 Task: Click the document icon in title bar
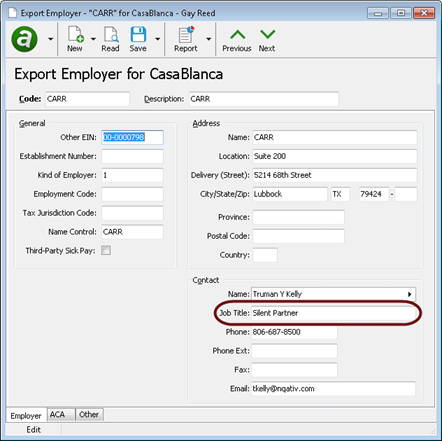(13, 13)
